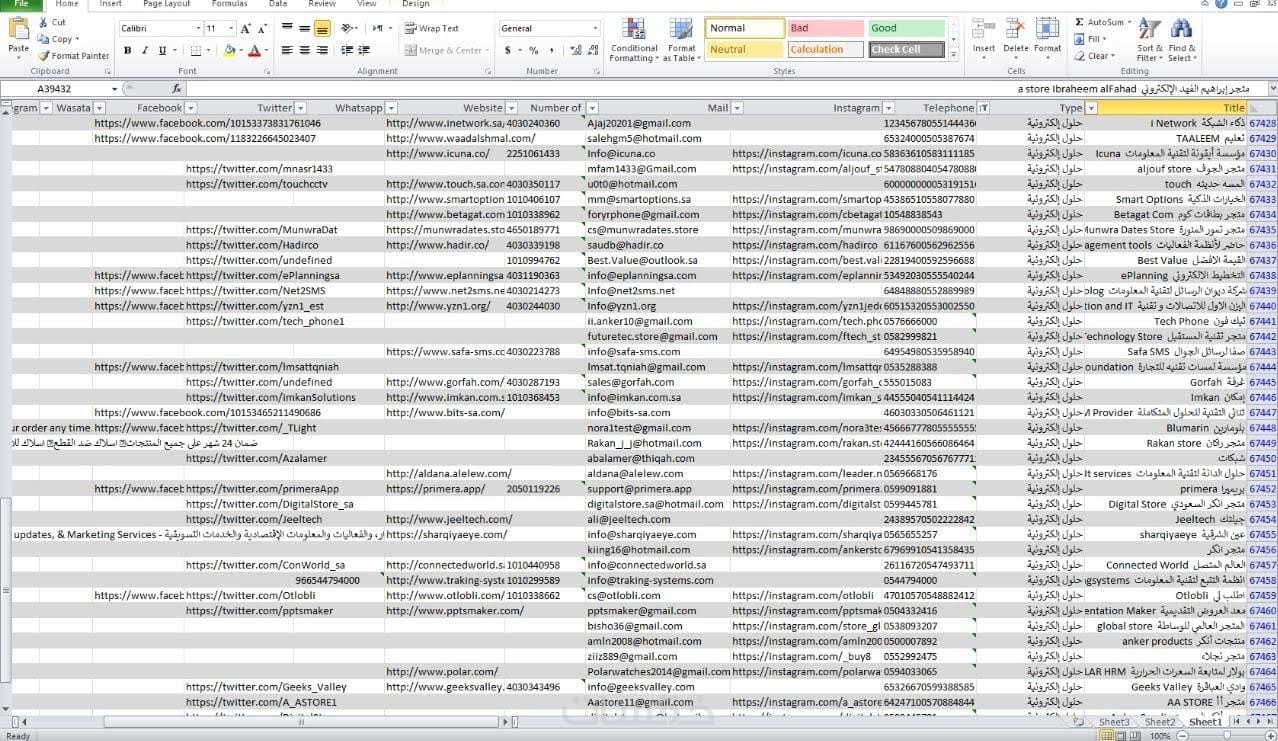Toggle Bold formatting
The height and width of the screenshot is (741, 1278).
tap(128, 50)
